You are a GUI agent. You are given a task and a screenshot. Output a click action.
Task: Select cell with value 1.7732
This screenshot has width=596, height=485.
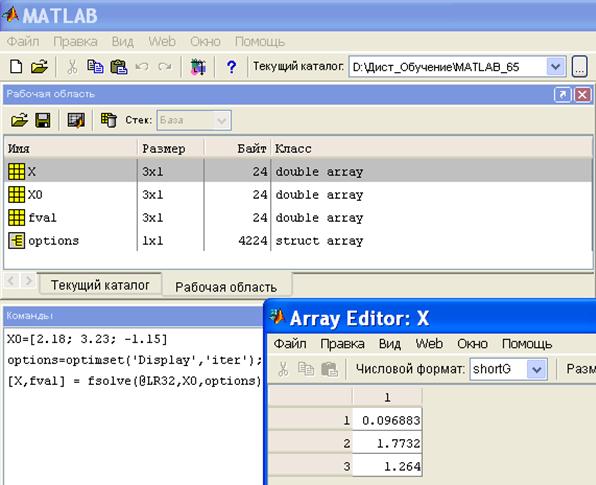(x=387, y=443)
